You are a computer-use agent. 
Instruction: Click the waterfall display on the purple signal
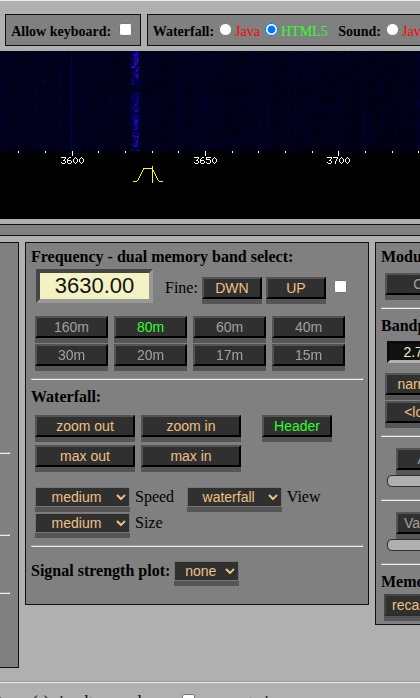pos(135,100)
